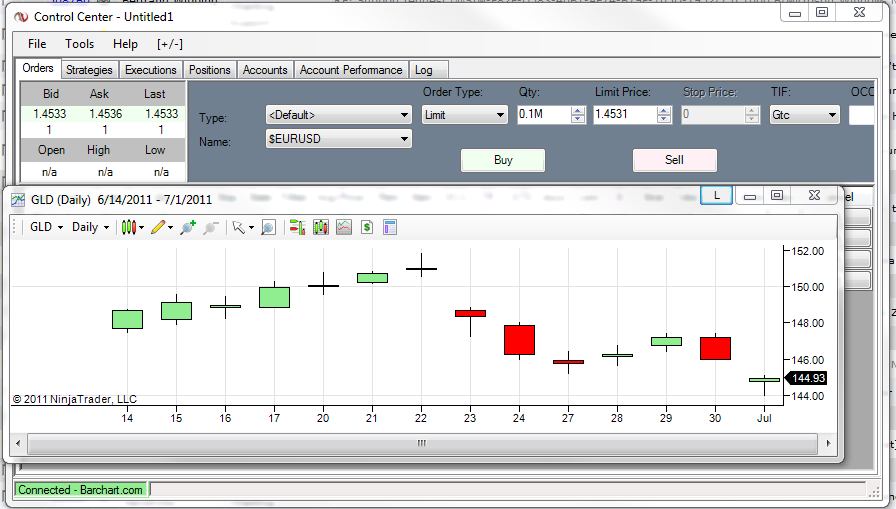Click the red candlestick for the 24th
The image size is (896, 509).
tap(519, 340)
